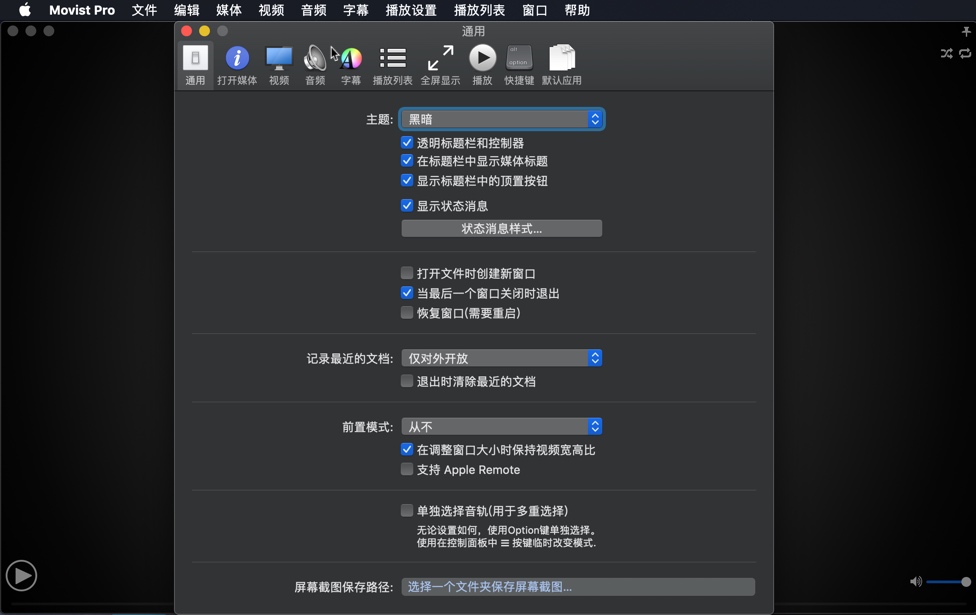The image size is (976, 615).
Task: Open the 播放设置 menu
Action: [x=411, y=10]
